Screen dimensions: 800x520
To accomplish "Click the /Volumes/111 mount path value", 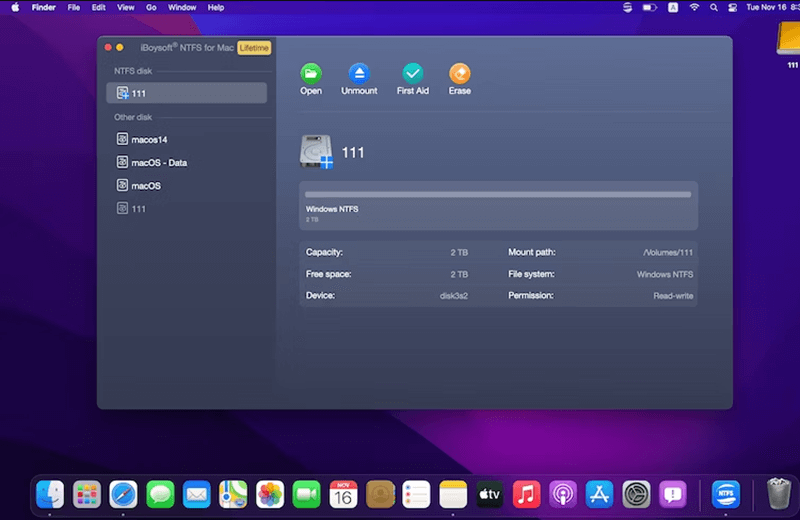I will coord(668,252).
